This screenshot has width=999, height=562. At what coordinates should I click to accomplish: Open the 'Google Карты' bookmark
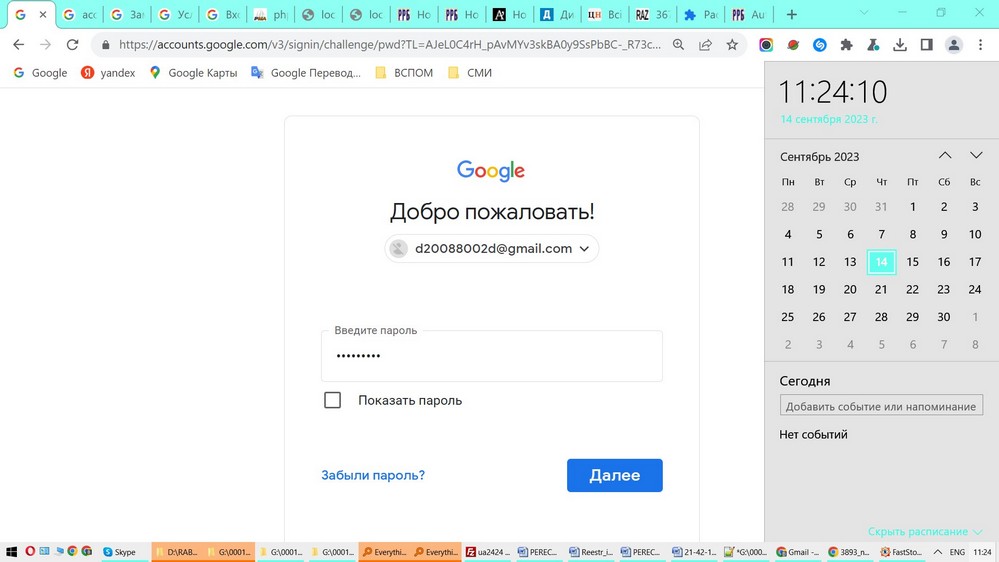pyautogui.click(x=193, y=73)
